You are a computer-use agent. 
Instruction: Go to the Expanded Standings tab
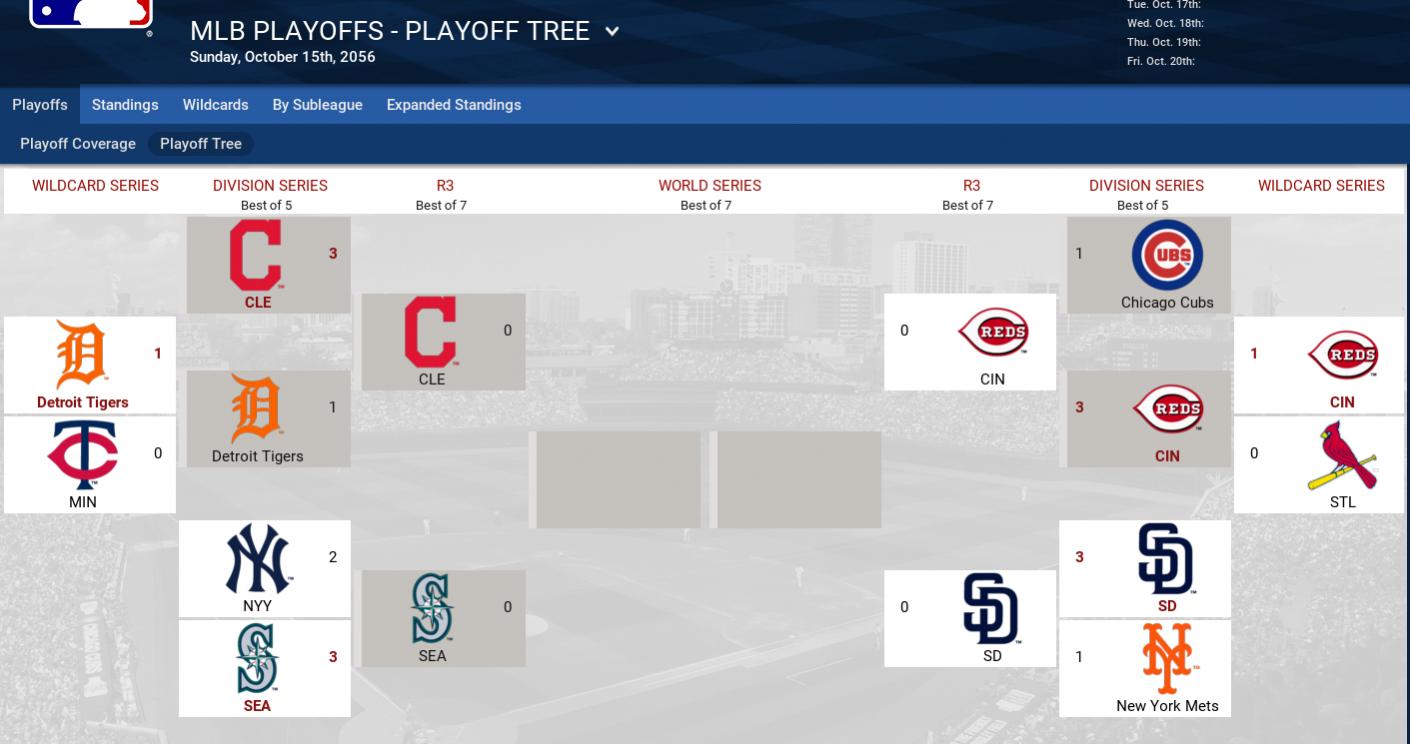pyautogui.click(x=453, y=105)
